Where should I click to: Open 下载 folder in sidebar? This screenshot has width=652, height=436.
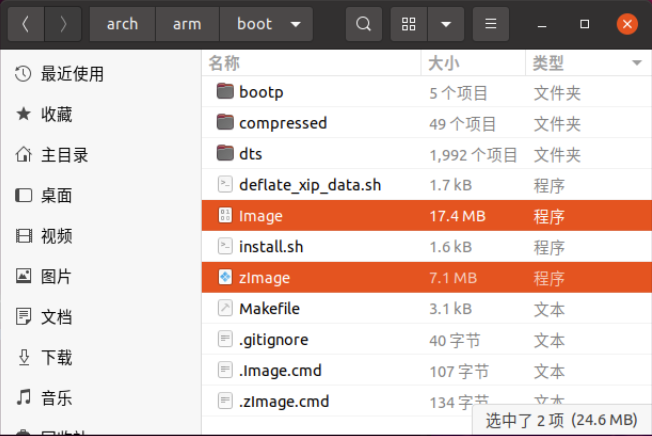57,357
